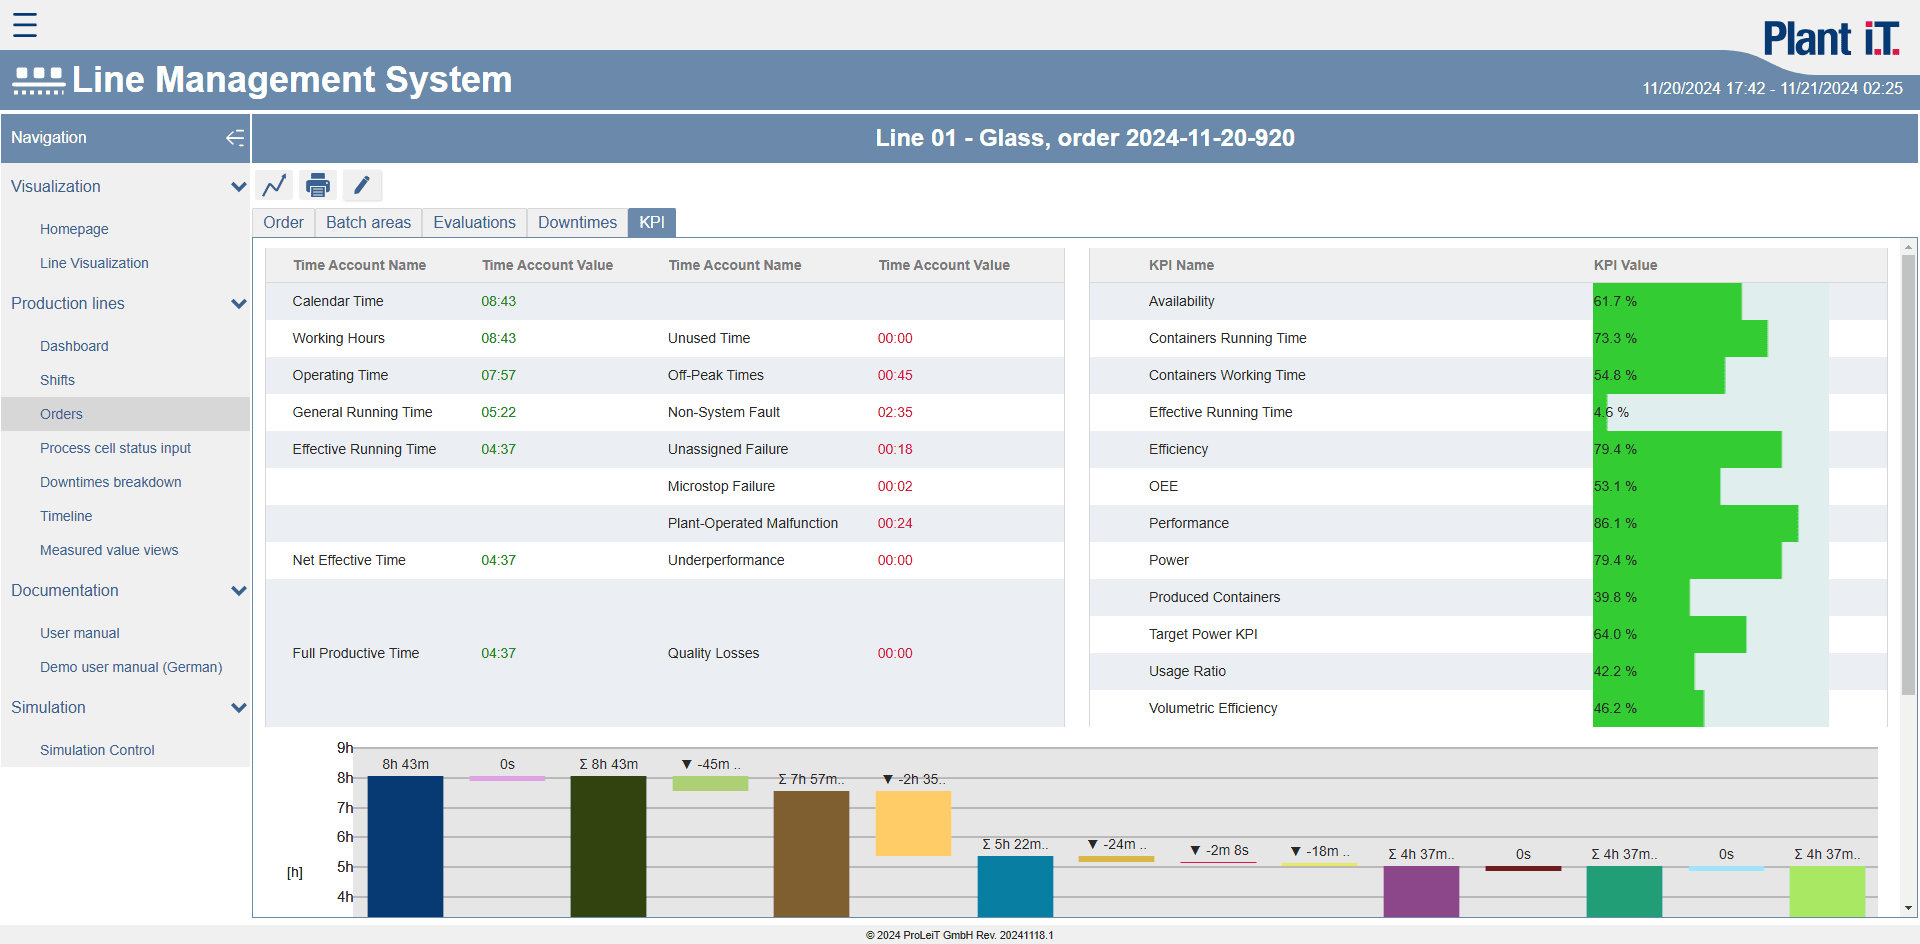Collapse the Production lines section
This screenshot has width=1920, height=944.
coord(239,303)
